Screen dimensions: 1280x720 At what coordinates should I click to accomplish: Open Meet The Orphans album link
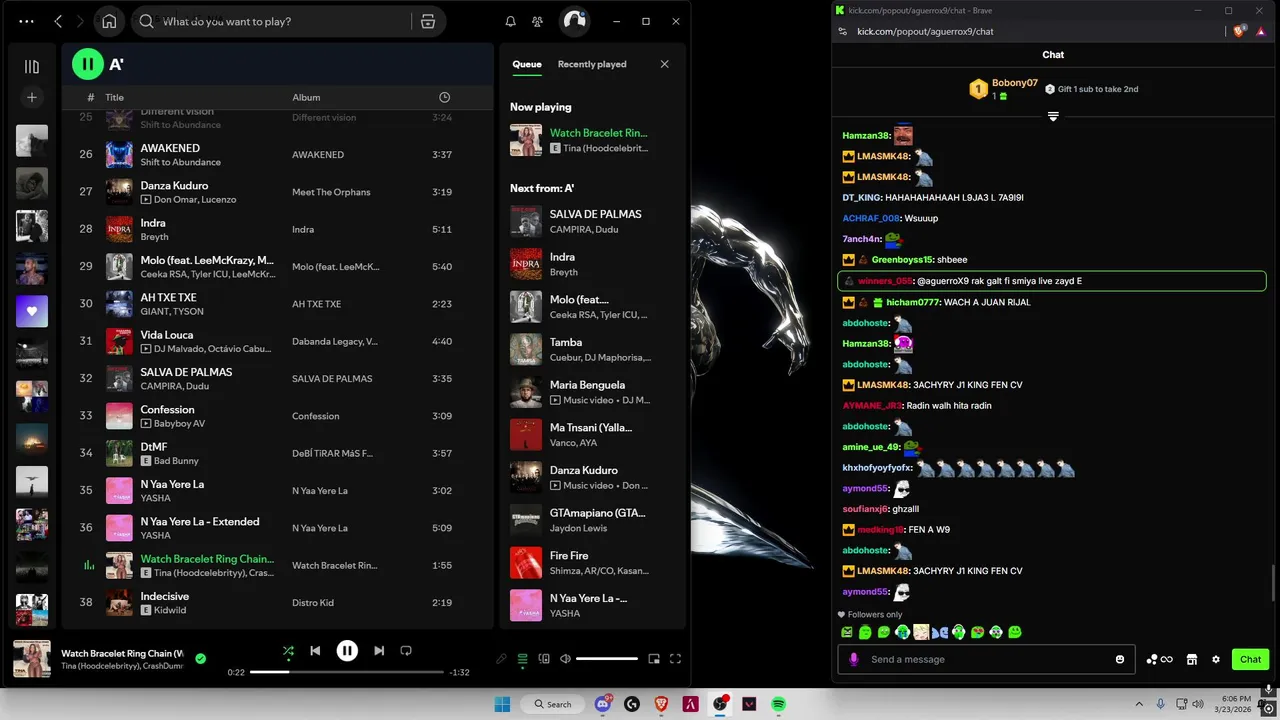click(x=331, y=192)
